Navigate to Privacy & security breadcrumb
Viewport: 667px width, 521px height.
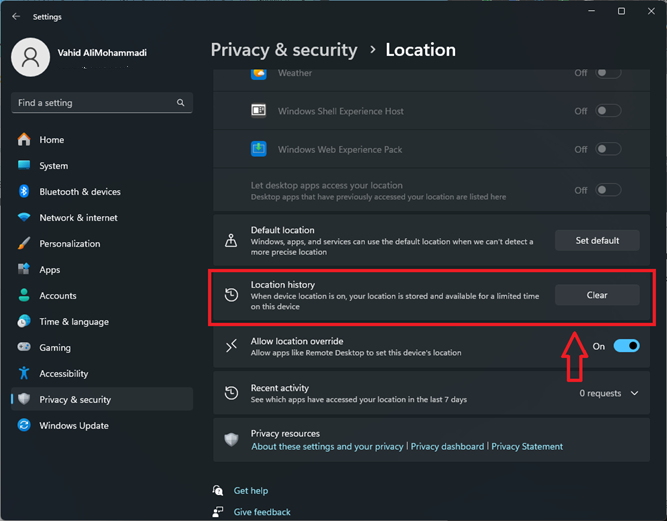(x=284, y=50)
